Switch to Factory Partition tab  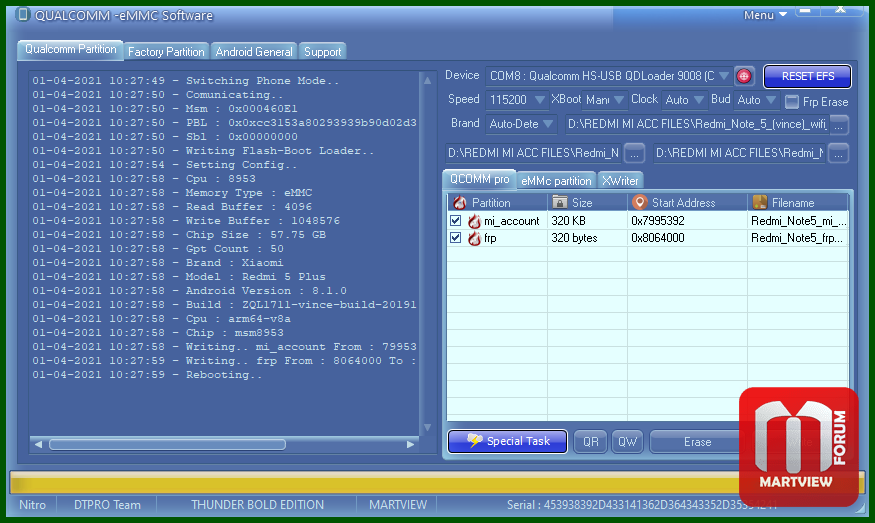click(166, 52)
